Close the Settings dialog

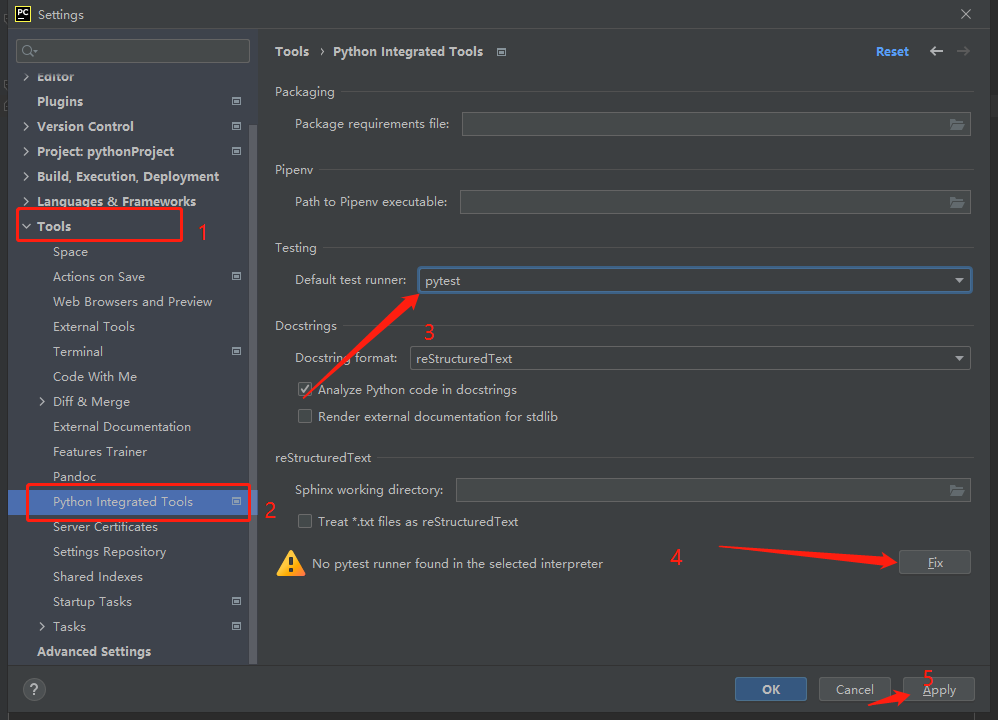[966, 14]
